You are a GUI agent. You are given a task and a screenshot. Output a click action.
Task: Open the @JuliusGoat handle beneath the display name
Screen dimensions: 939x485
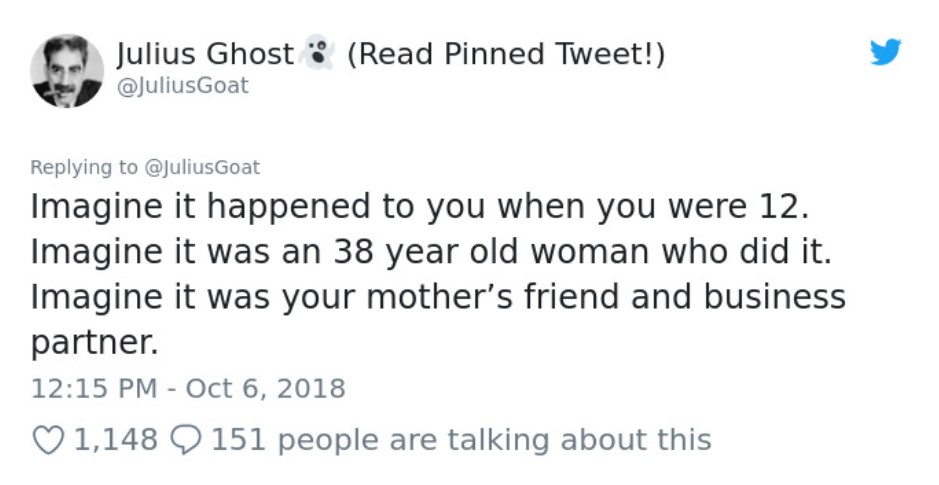tap(183, 86)
